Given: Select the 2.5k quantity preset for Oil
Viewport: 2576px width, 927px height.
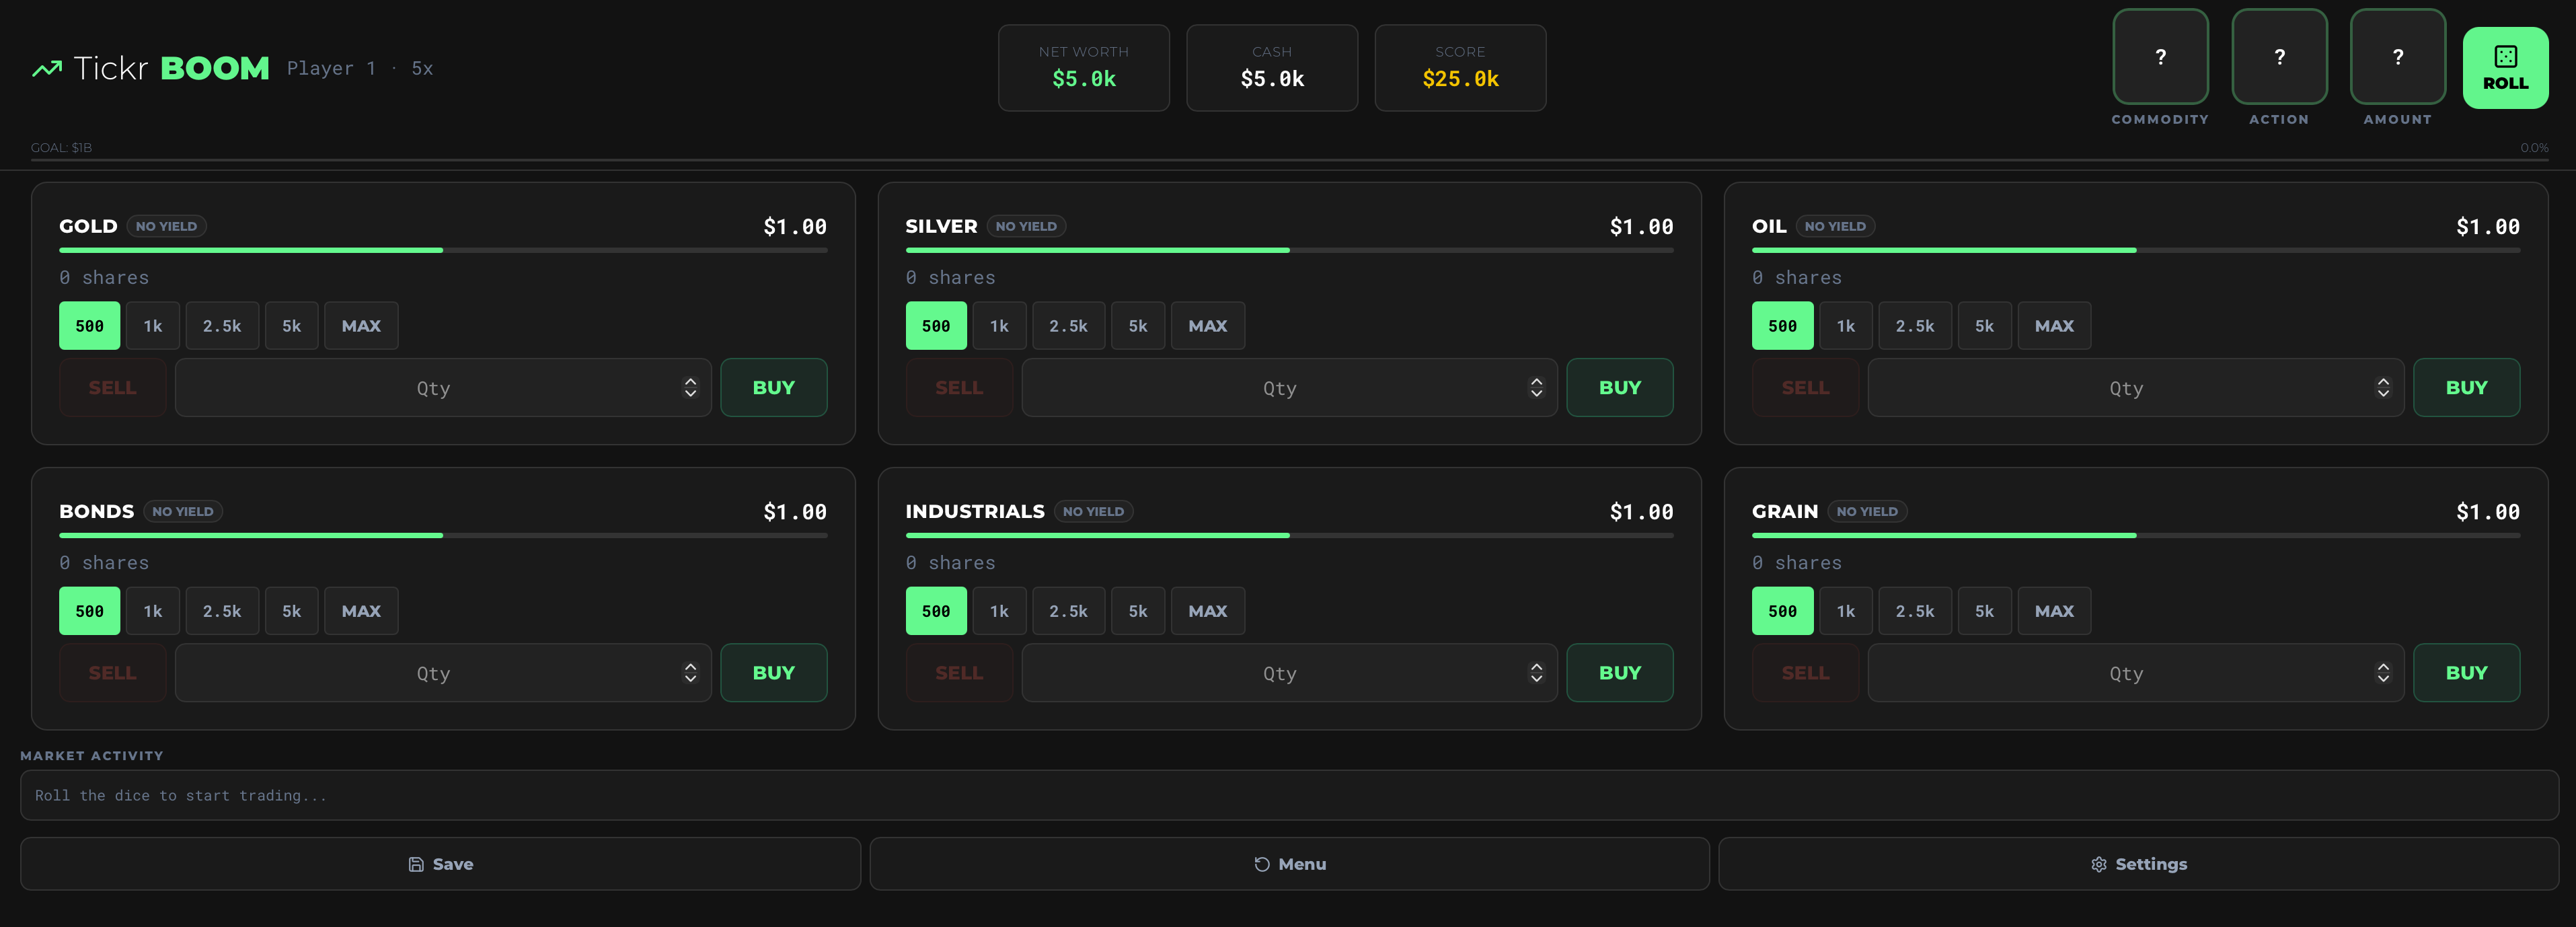Looking at the screenshot, I should [1914, 326].
